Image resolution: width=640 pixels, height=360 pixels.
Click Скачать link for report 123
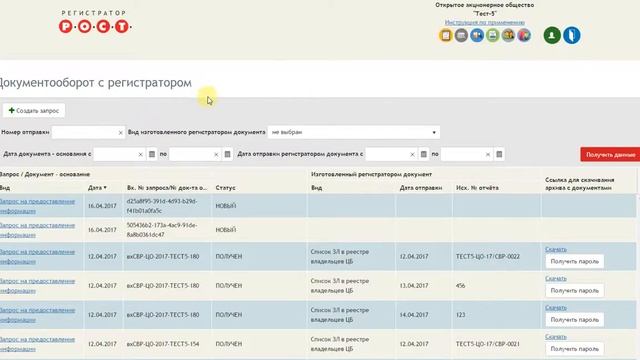coord(556,307)
